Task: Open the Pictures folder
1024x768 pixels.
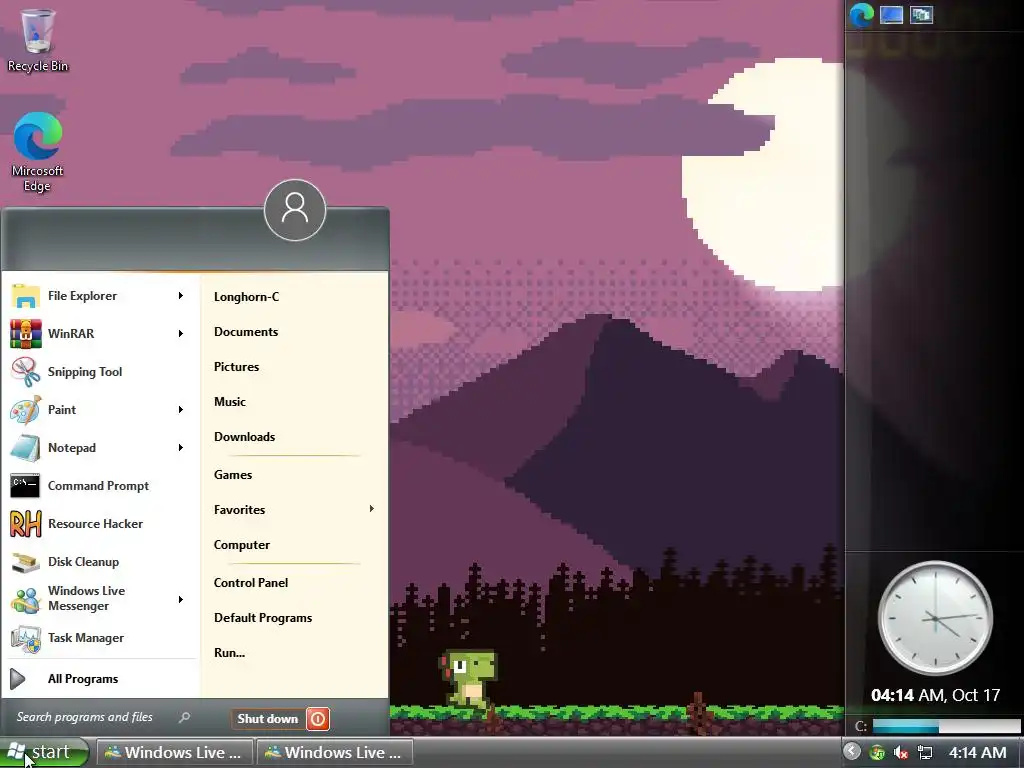Action: tap(236, 367)
